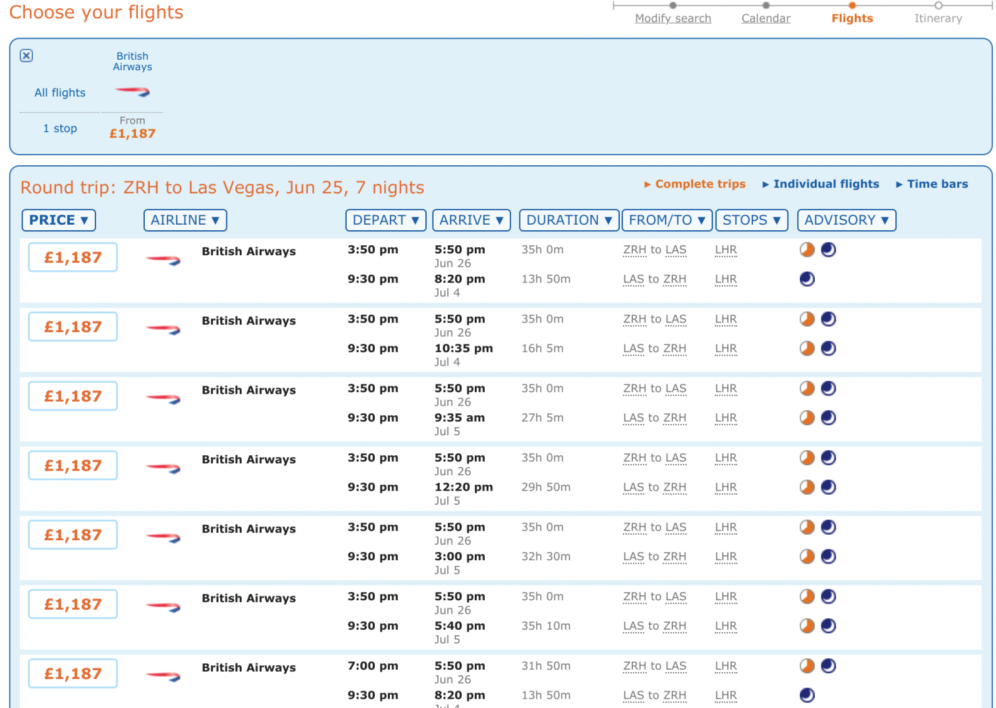Viewport: 996px width, 708px height.
Task: Click the "7:00 pm" departure time
Action: (373, 665)
